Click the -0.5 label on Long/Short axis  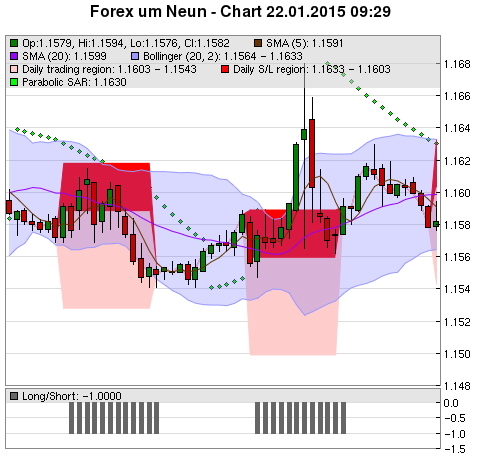(455, 418)
